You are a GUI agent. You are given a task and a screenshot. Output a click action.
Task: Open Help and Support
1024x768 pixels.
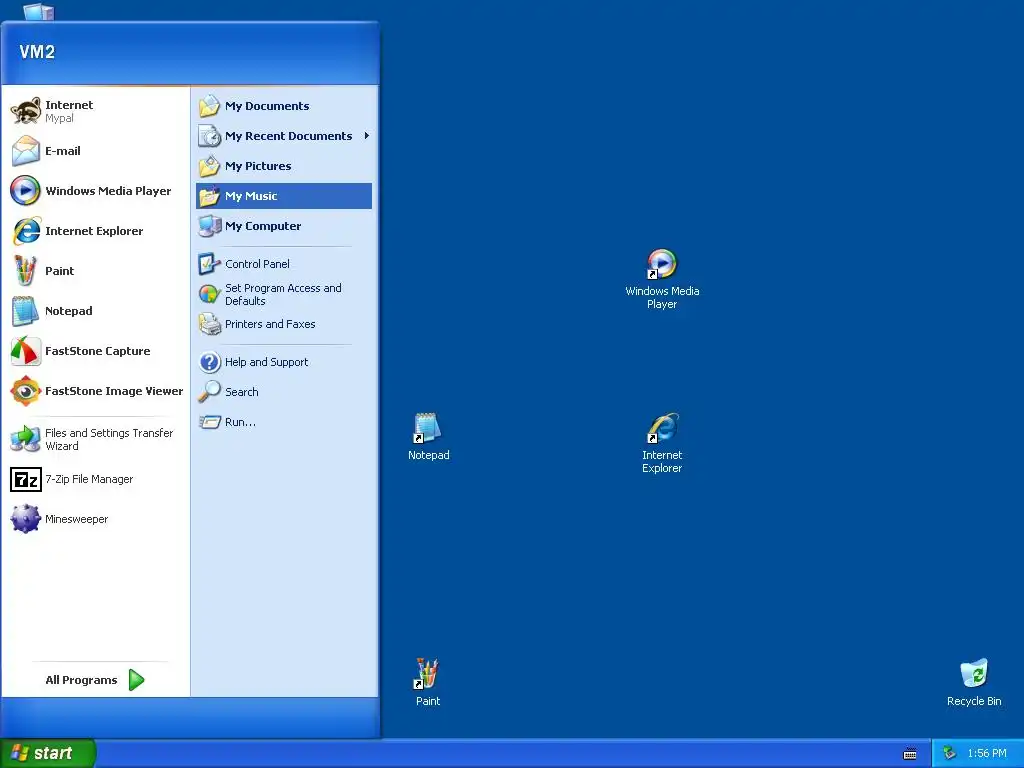pyautogui.click(x=283, y=362)
